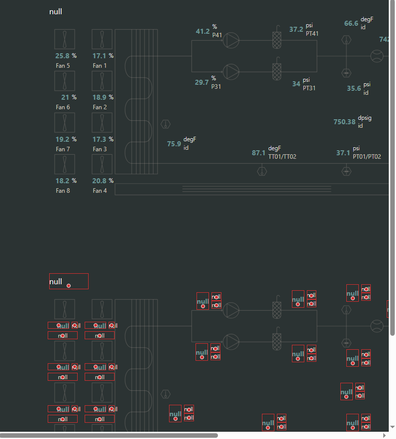The height and width of the screenshot is (439, 396).
Task: Click the 41.2 % P41 value
Action: pos(203,32)
